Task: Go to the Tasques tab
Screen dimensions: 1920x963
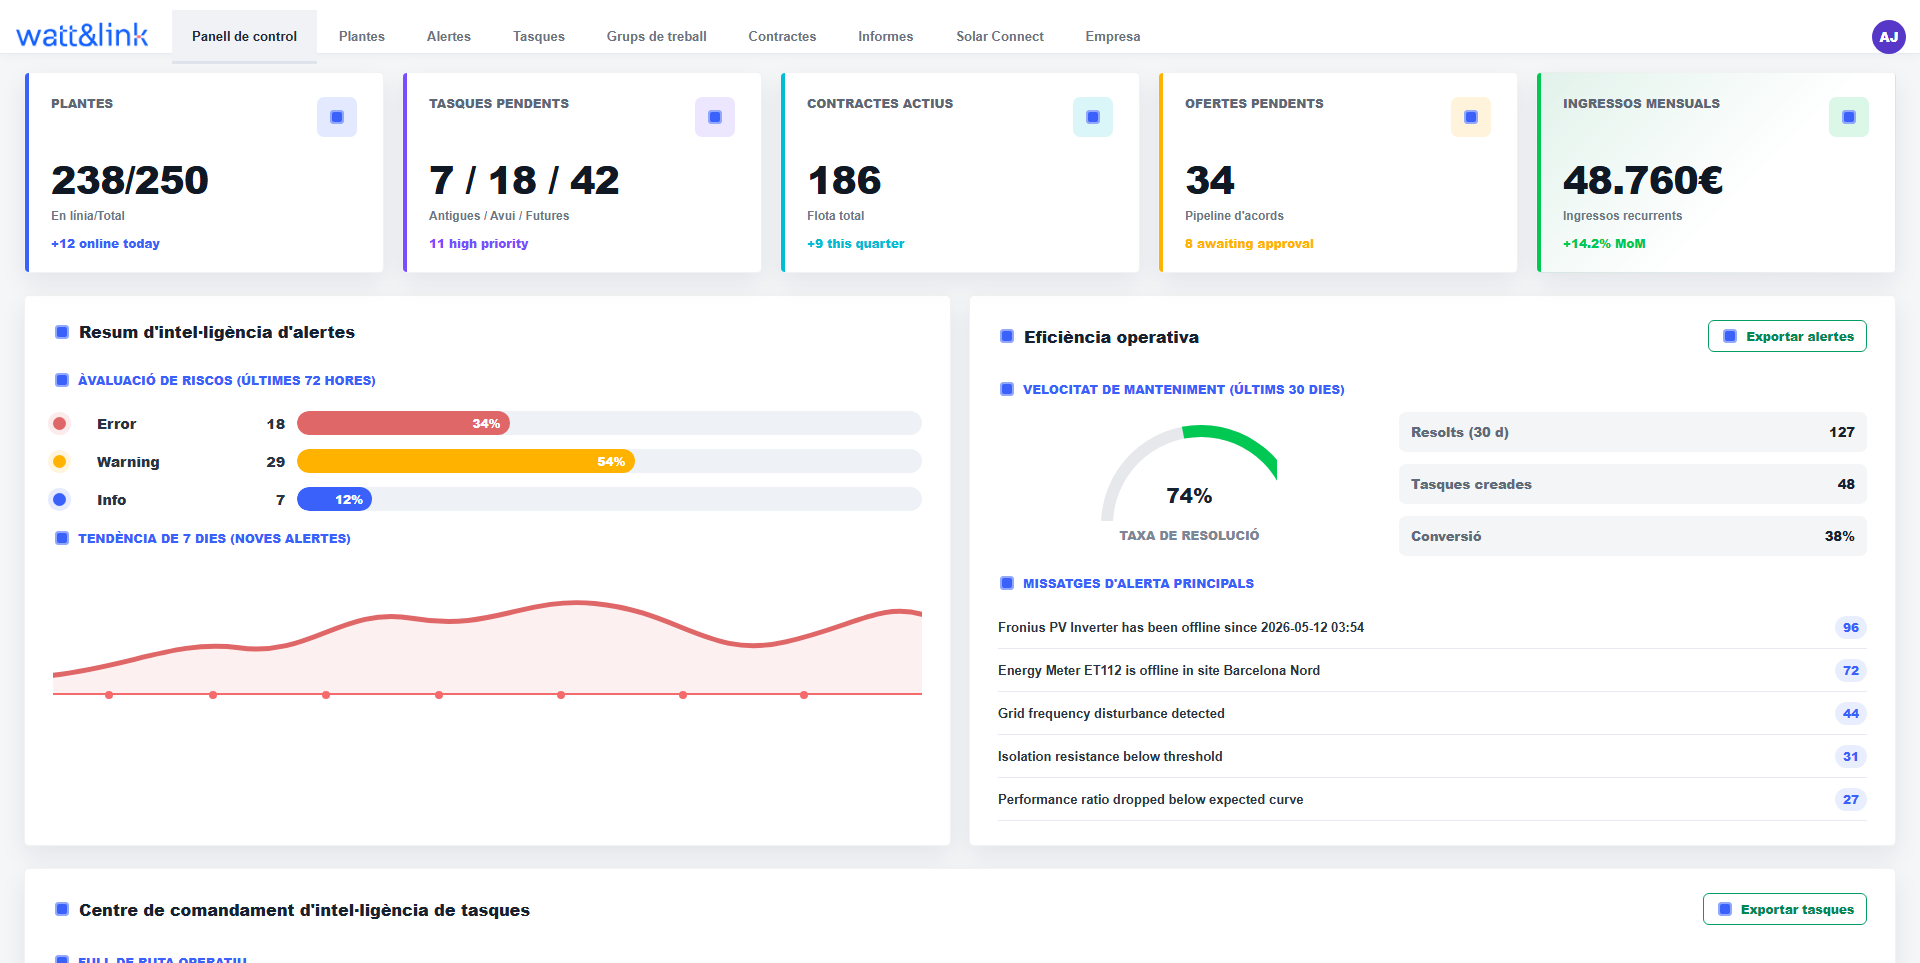Action: (x=539, y=36)
